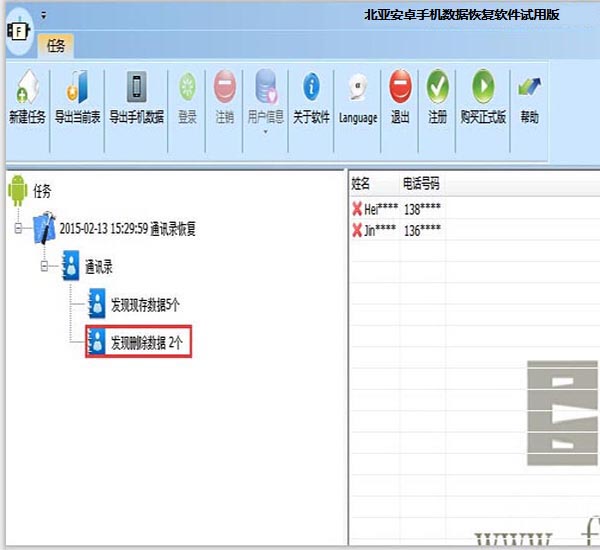Click the green 注册 checkmark icon

[437, 86]
